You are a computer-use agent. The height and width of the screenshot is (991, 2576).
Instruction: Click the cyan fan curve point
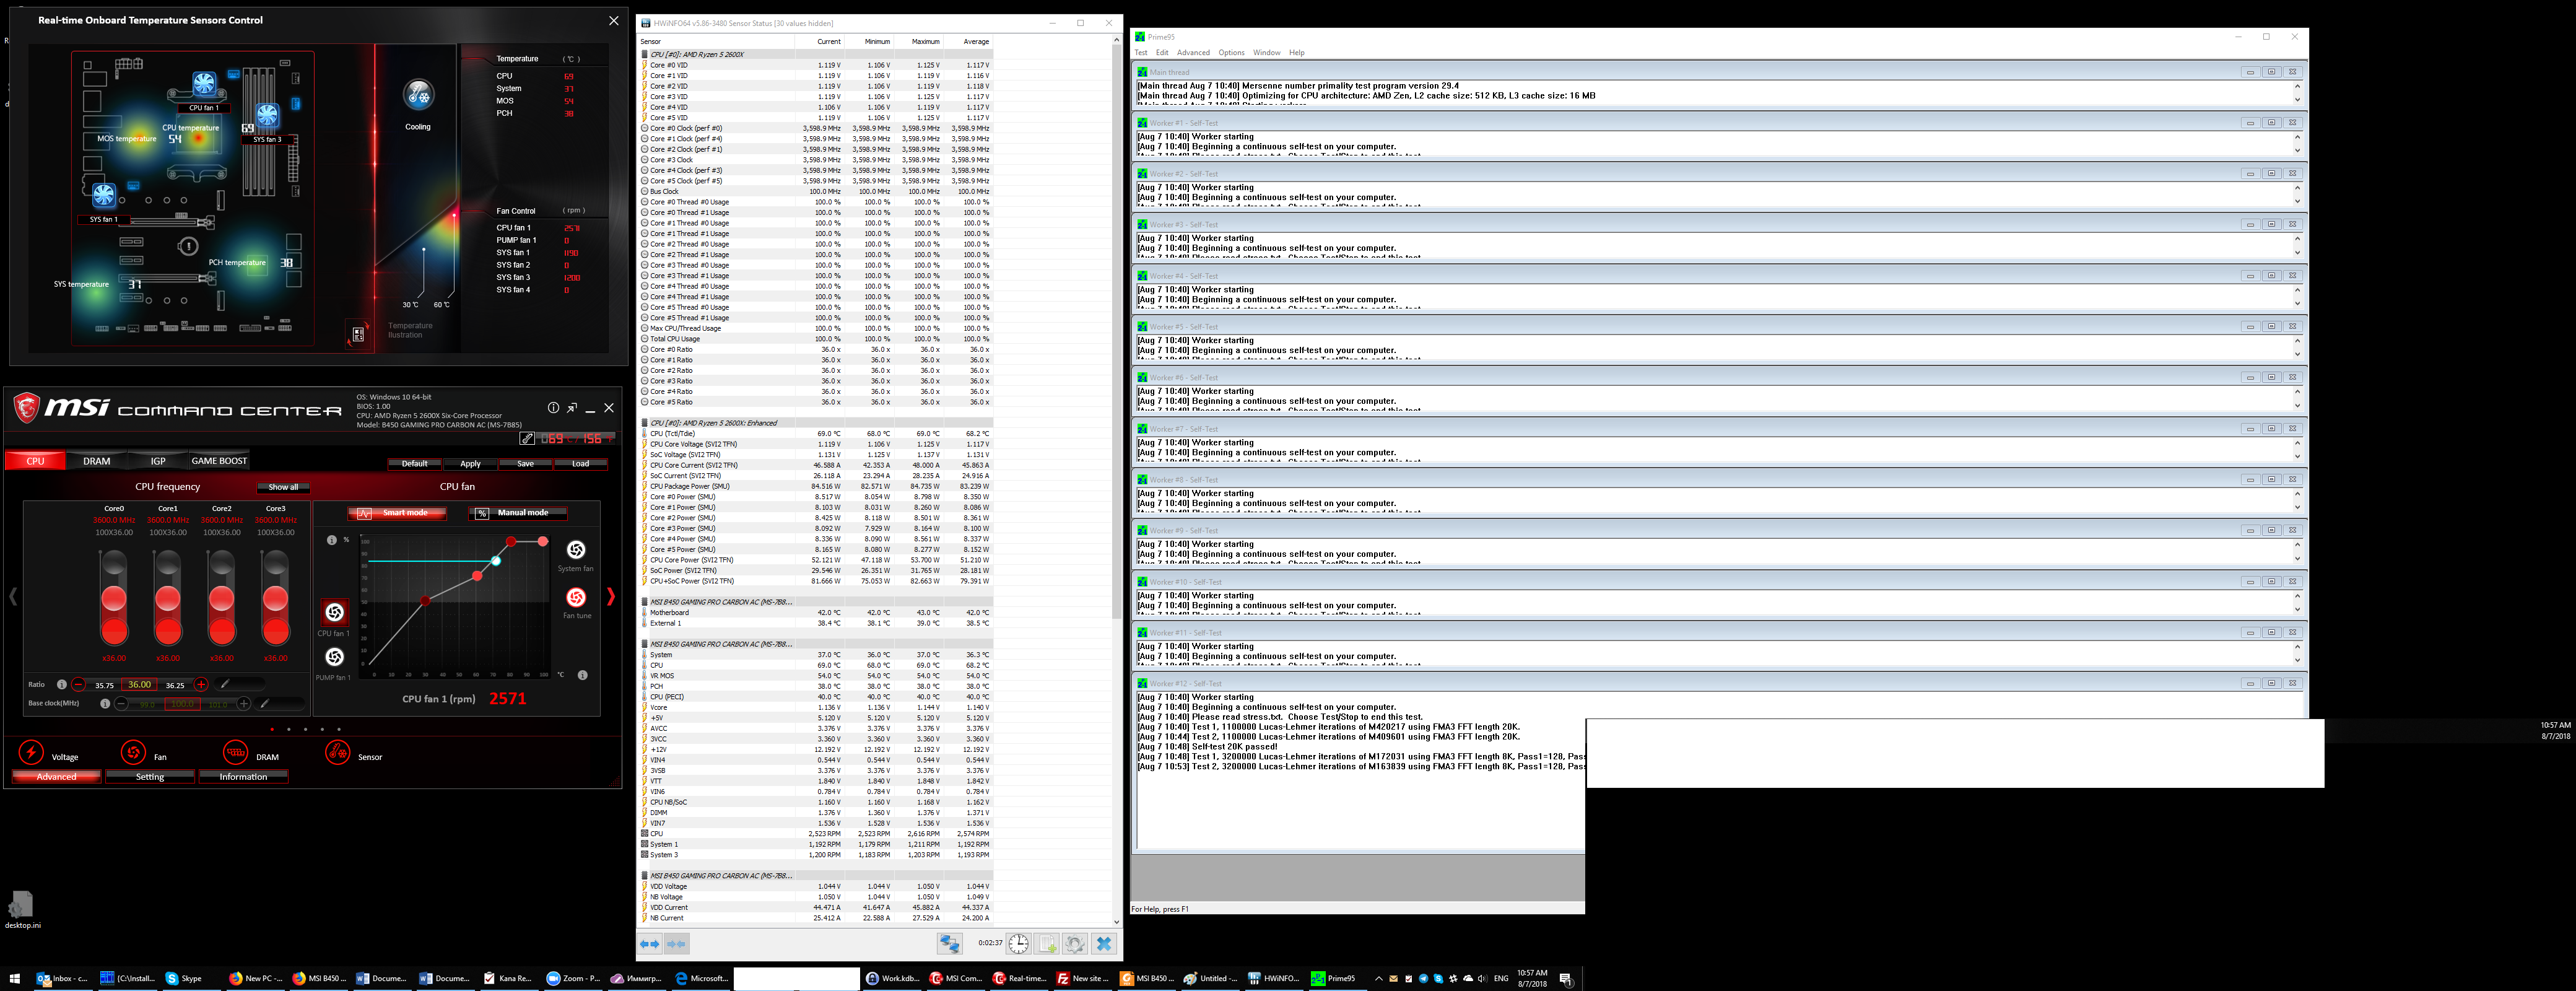pos(496,561)
